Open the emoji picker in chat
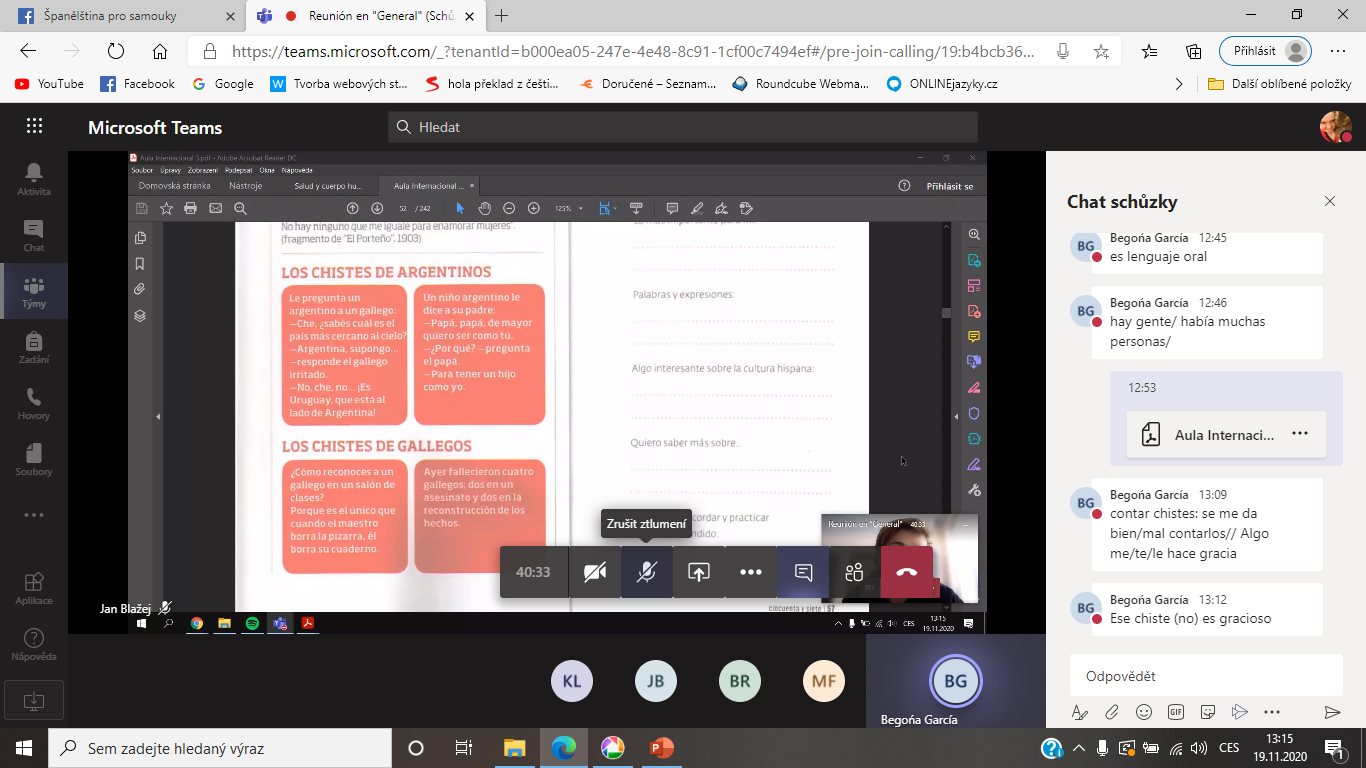The height and width of the screenshot is (768, 1366). pyautogui.click(x=1144, y=712)
